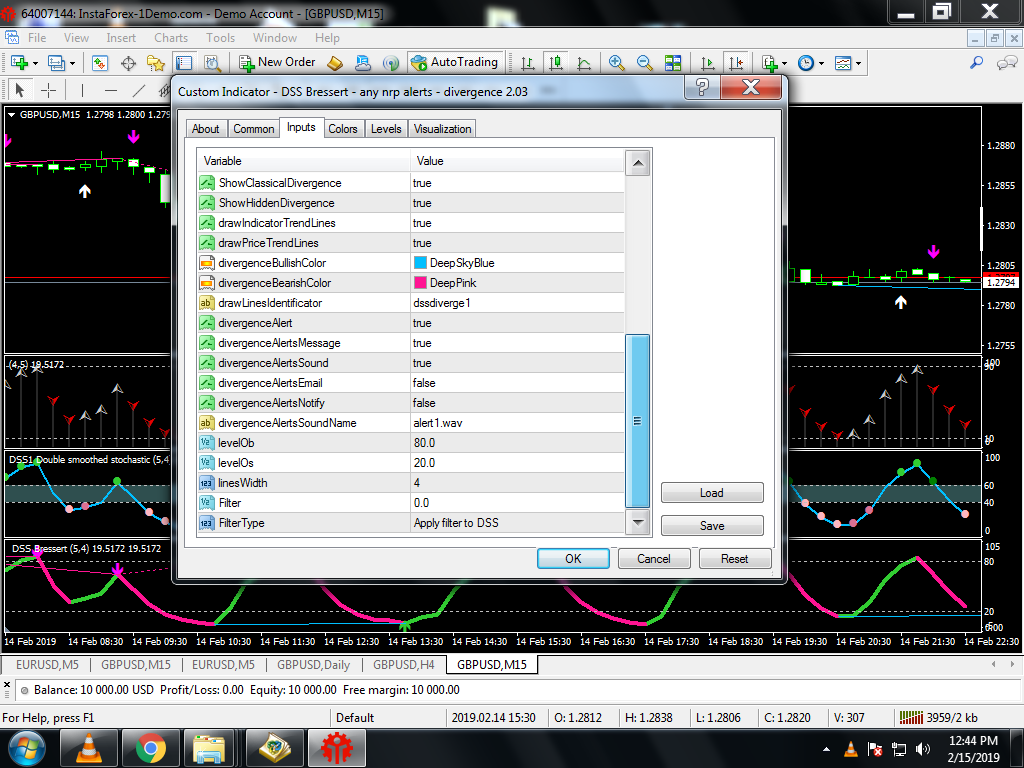Click the Reset button
Screen dimensions: 1024x768
[x=734, y=558]
